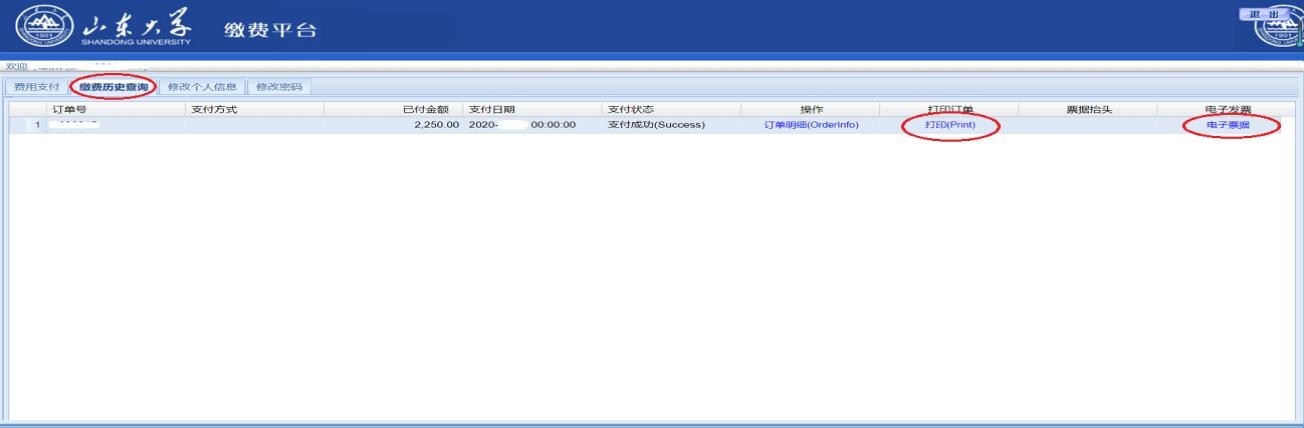This screenshot has height=428, width=1304.
Task: Open the 修改个人信息 tab
Action: click(x=202, y=87)
